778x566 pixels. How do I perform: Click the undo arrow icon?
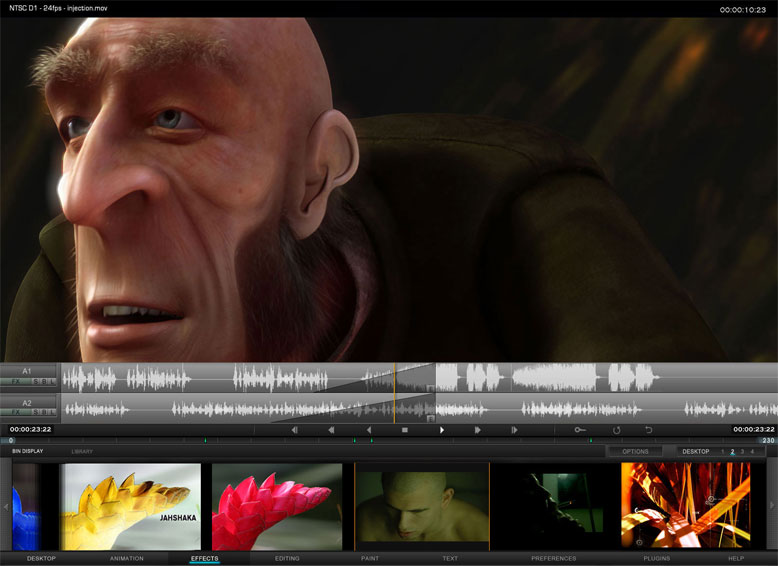(648, 430)
